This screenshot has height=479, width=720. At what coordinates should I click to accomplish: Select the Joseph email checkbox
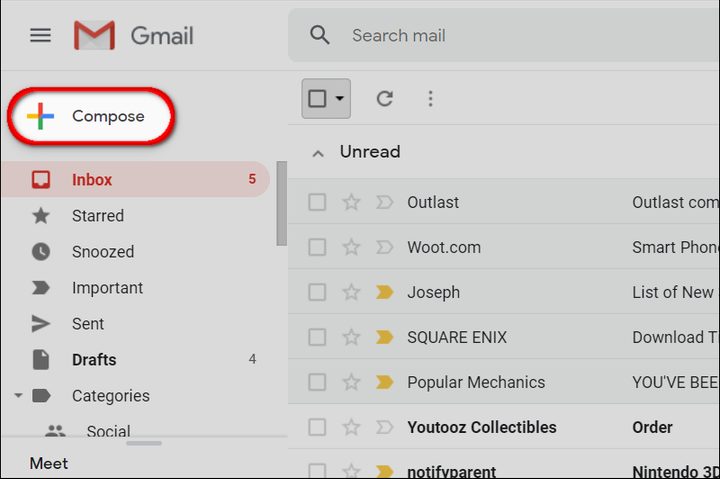click(x=317, y=292)
